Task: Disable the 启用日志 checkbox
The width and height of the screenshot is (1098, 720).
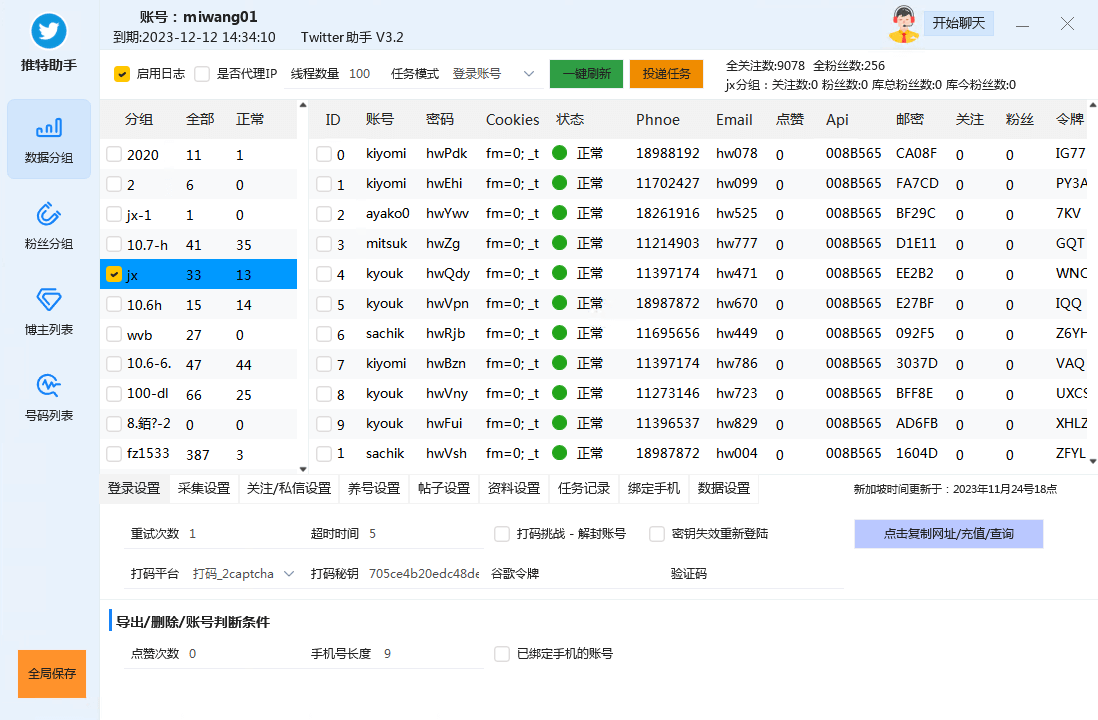Action: 122,74
